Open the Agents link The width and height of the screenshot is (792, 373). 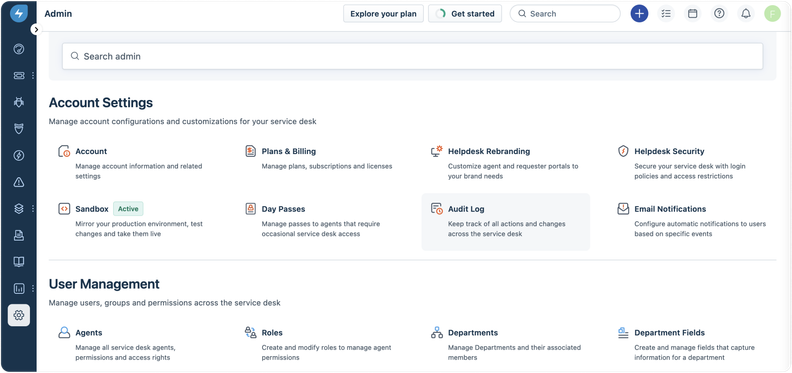click(x=89, y=333)
